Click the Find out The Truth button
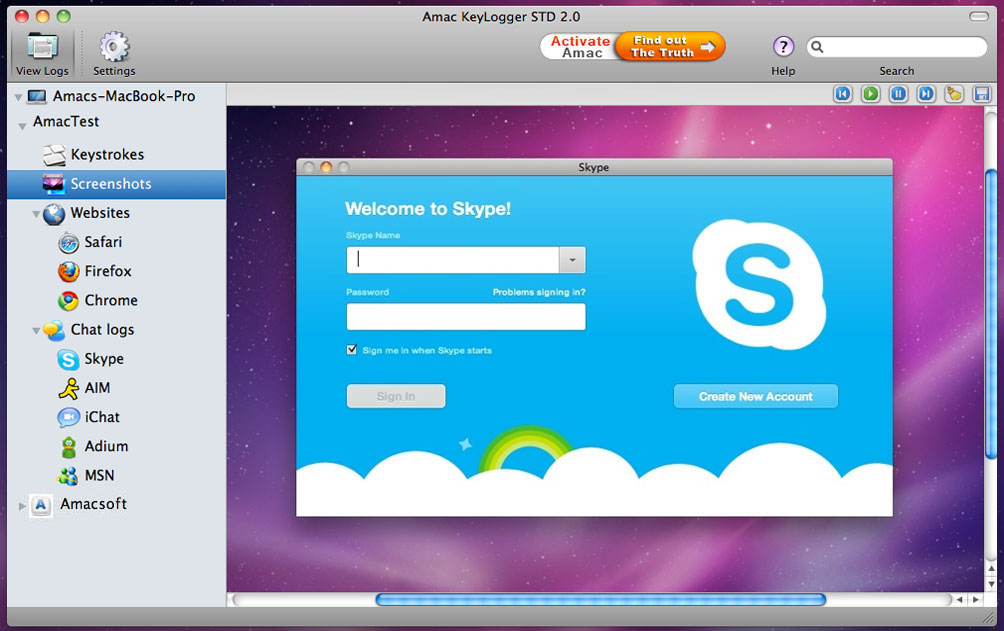This screenshot has width=1004, height=631. (x=670, y=47)
